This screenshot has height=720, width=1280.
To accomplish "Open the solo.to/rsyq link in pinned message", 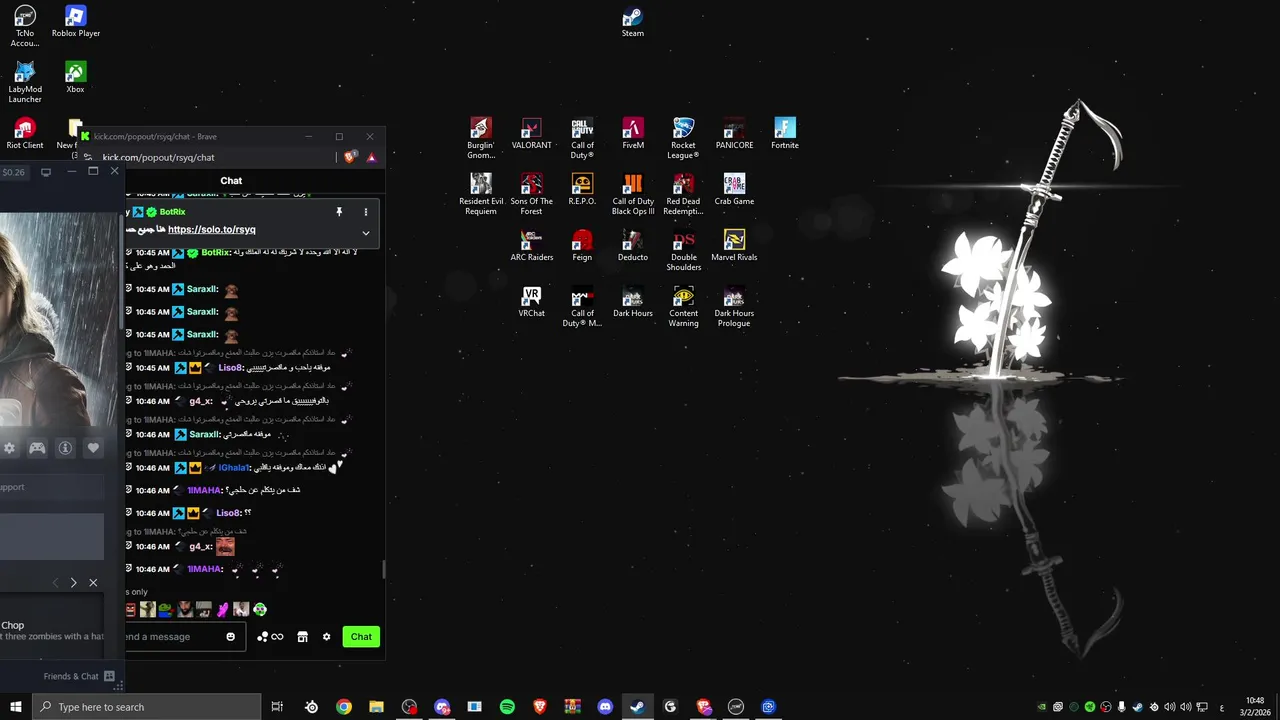I will [211, 229].
